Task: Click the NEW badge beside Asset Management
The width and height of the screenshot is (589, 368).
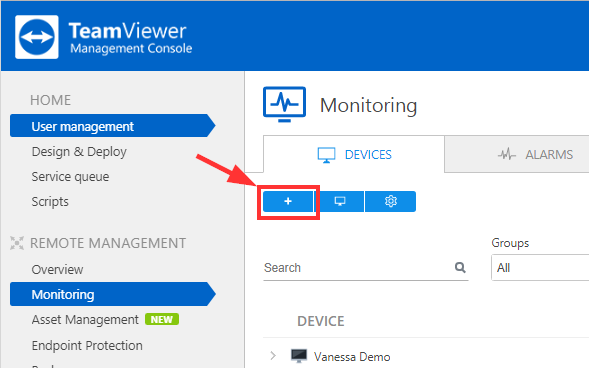Action: click(x=162, y=320)
